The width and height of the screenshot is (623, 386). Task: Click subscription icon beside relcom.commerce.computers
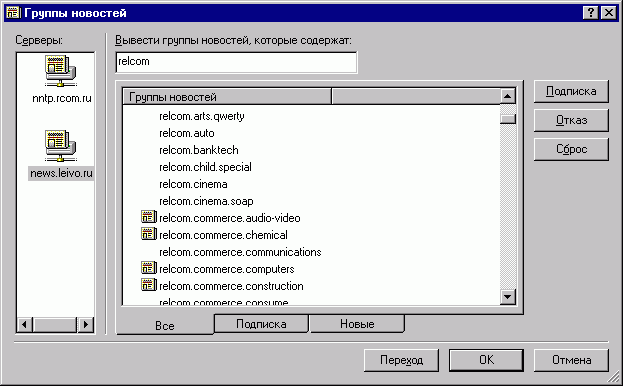149,268
